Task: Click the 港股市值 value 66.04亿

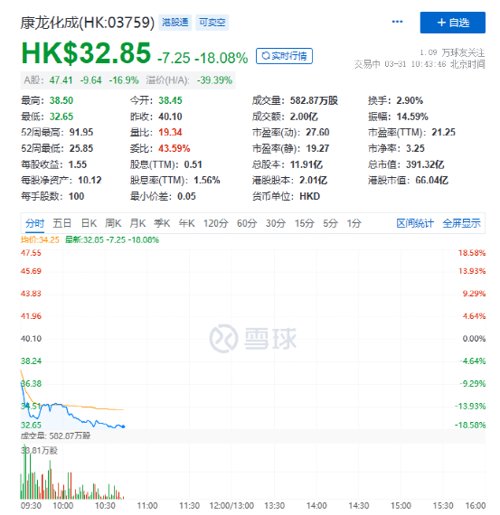Action: (432, 180)
